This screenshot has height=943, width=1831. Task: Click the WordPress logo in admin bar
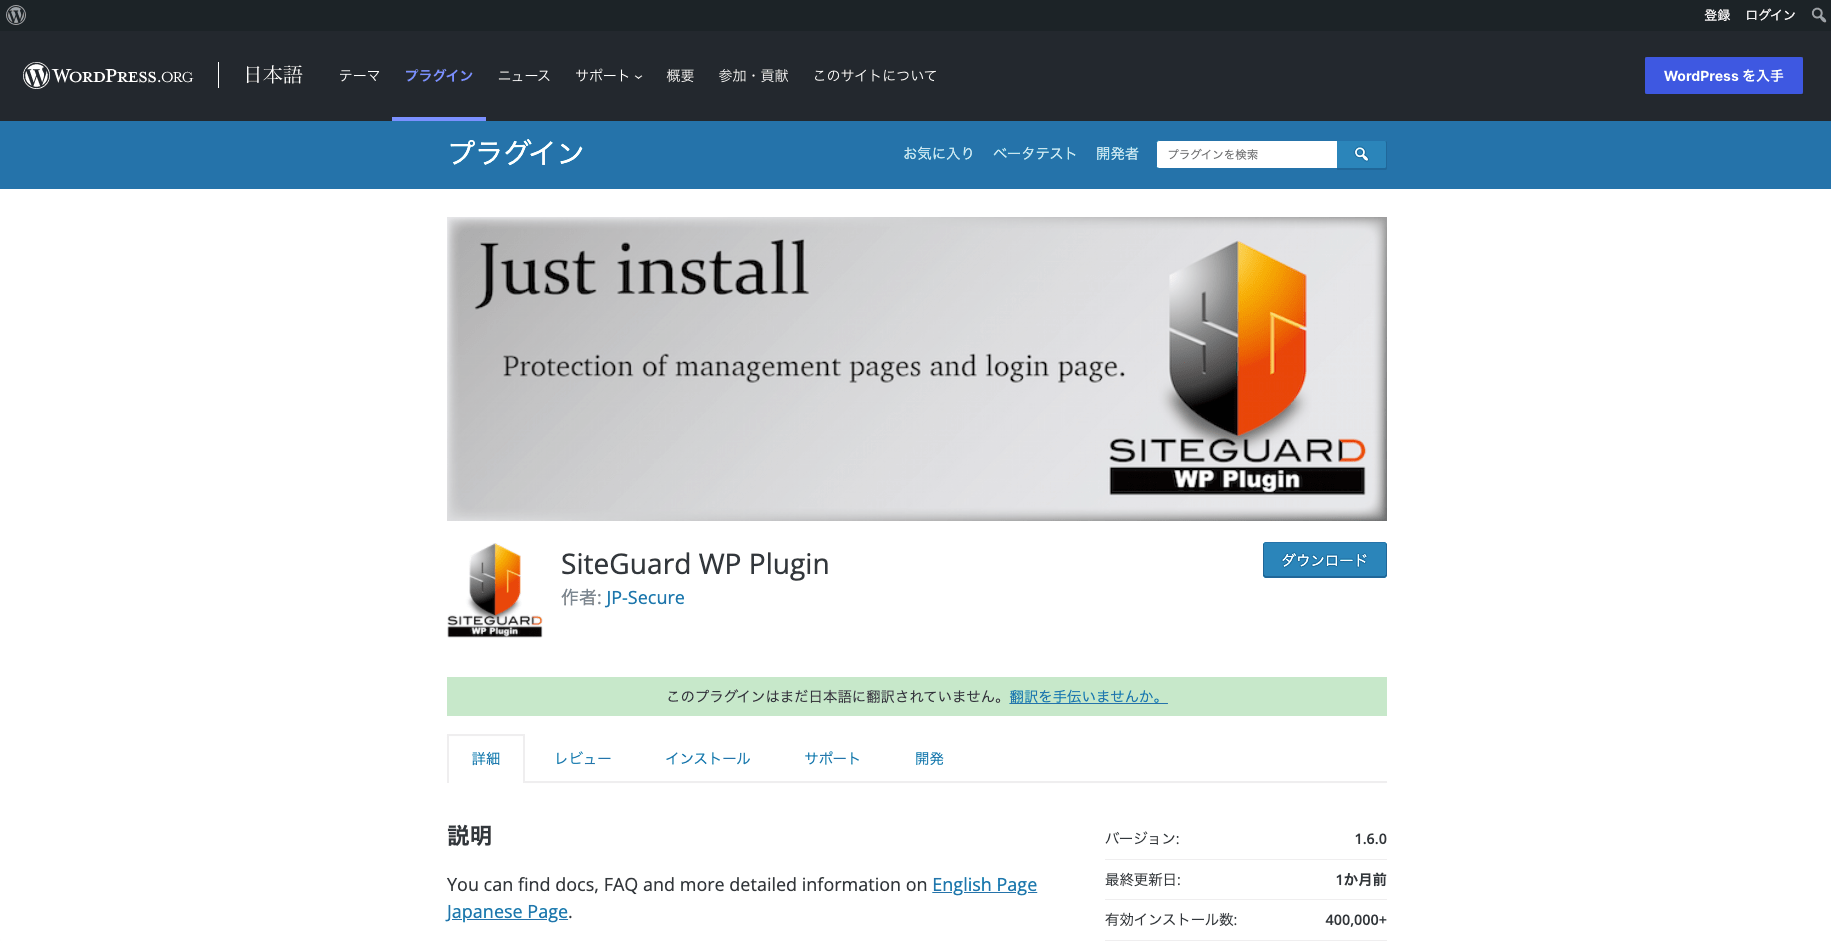coord(16,15)
